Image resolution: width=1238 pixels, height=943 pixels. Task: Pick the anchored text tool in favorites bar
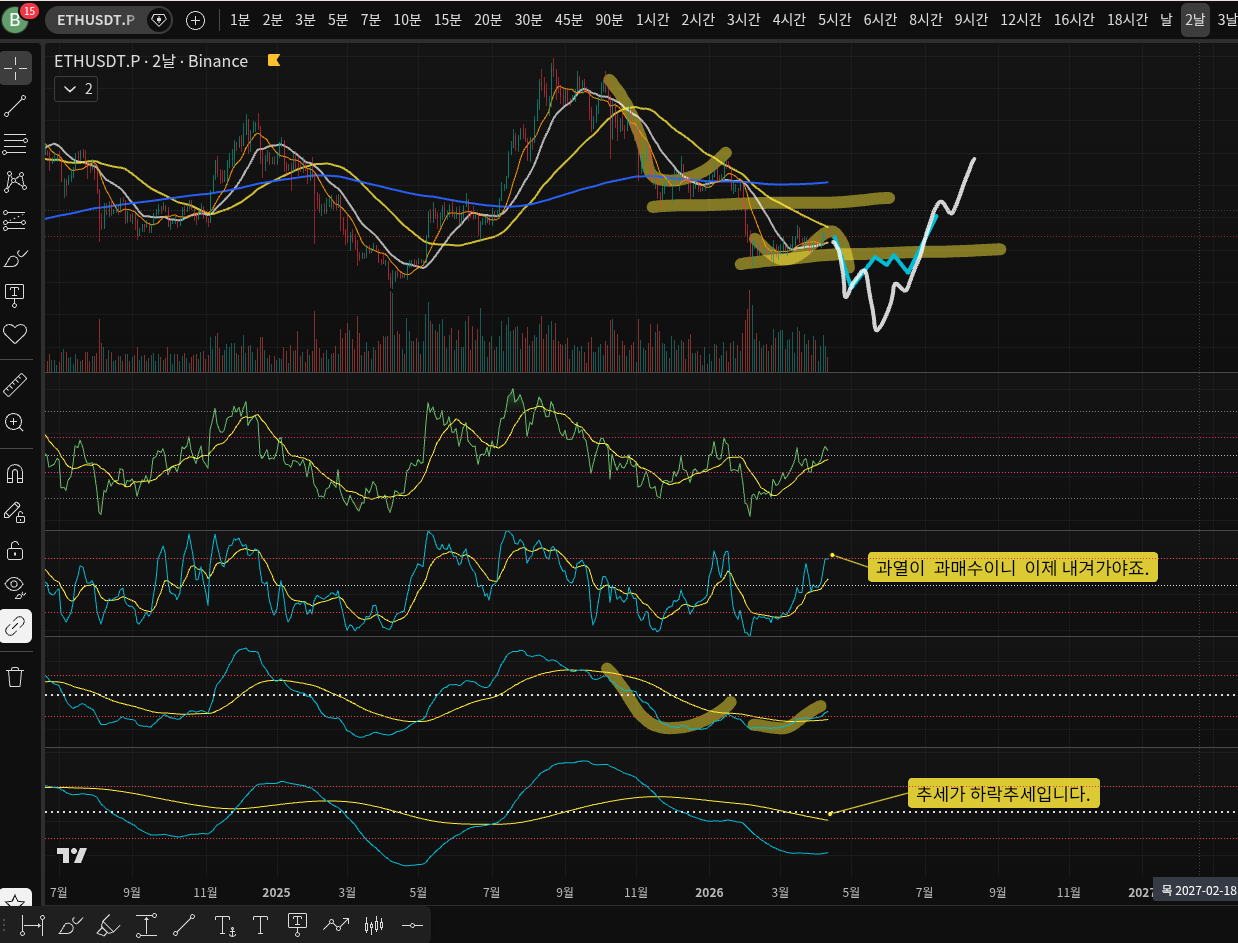coord(298,925)
